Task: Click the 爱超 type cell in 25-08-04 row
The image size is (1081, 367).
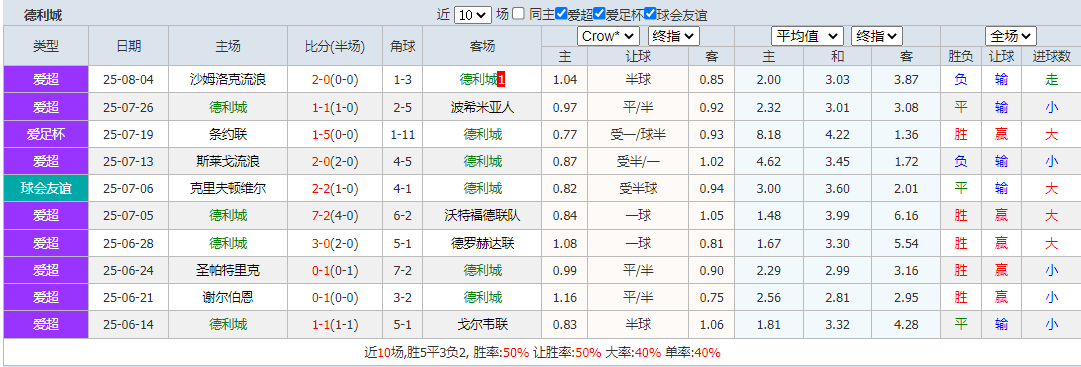Action: (46, 80)
